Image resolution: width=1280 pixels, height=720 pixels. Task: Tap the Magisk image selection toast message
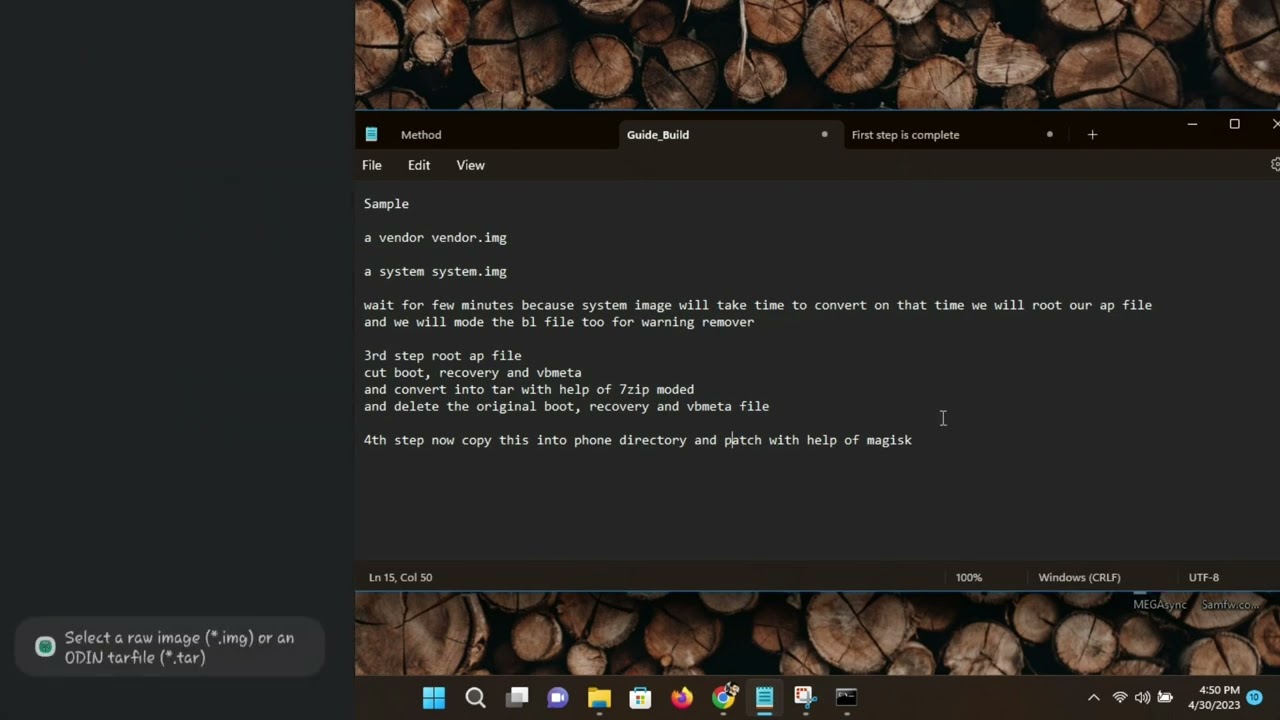pos(170,647)
